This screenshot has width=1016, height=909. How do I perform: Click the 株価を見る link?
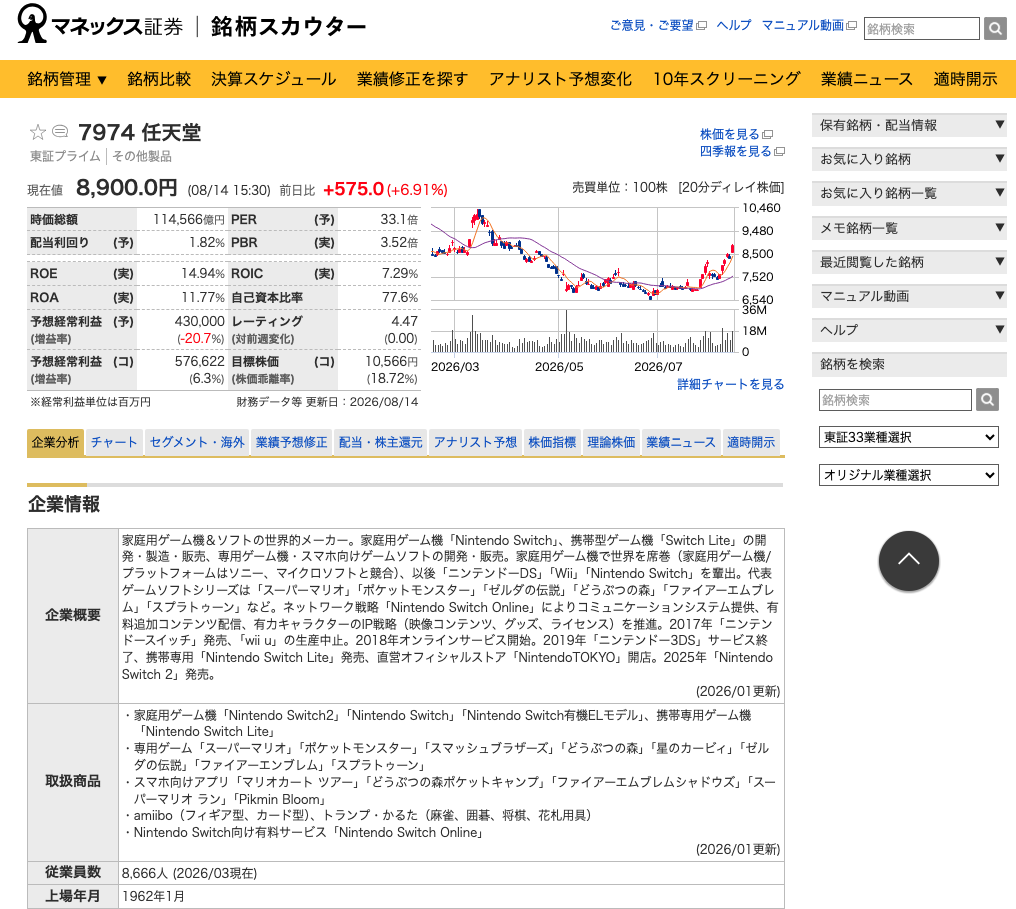730,134
